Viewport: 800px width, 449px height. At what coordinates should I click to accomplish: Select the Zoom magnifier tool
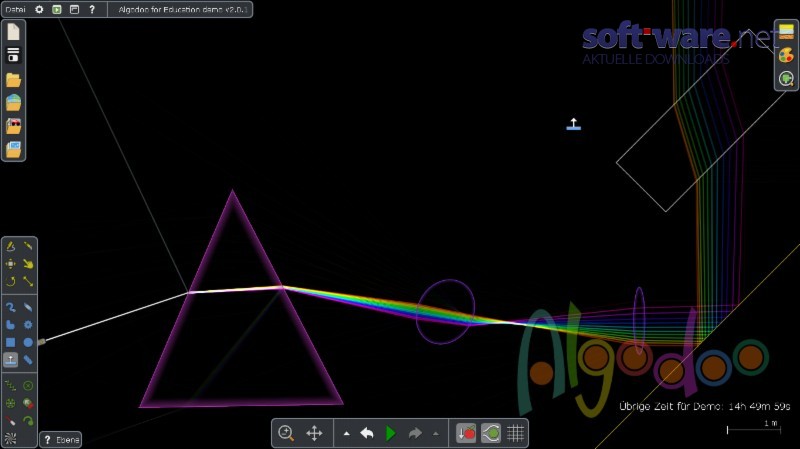[x=286, y=433]
